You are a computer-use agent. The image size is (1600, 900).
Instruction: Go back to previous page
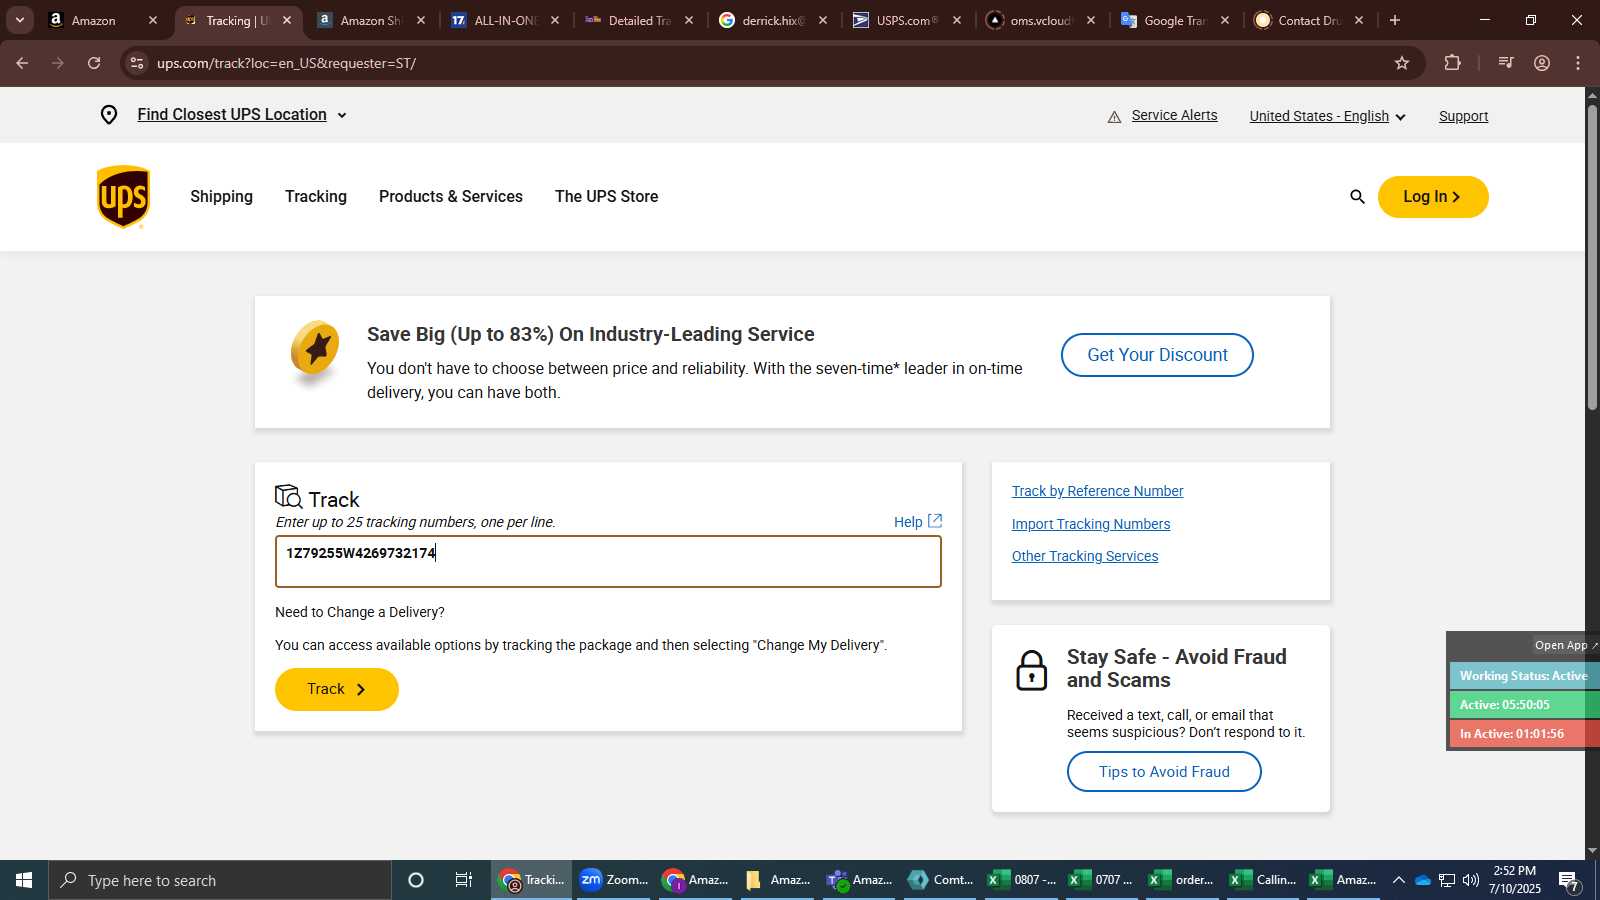[x=22, y=63]
